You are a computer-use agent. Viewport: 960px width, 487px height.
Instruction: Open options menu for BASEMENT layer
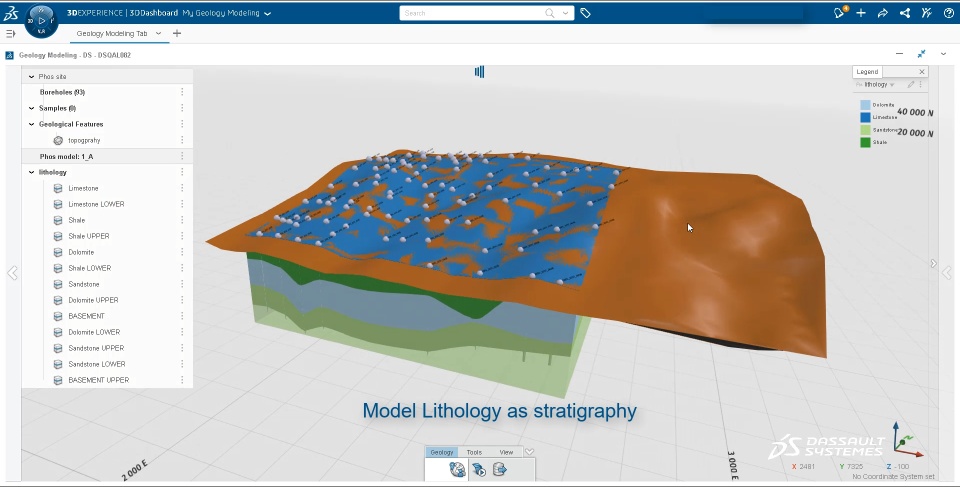[x=182, y=316]
